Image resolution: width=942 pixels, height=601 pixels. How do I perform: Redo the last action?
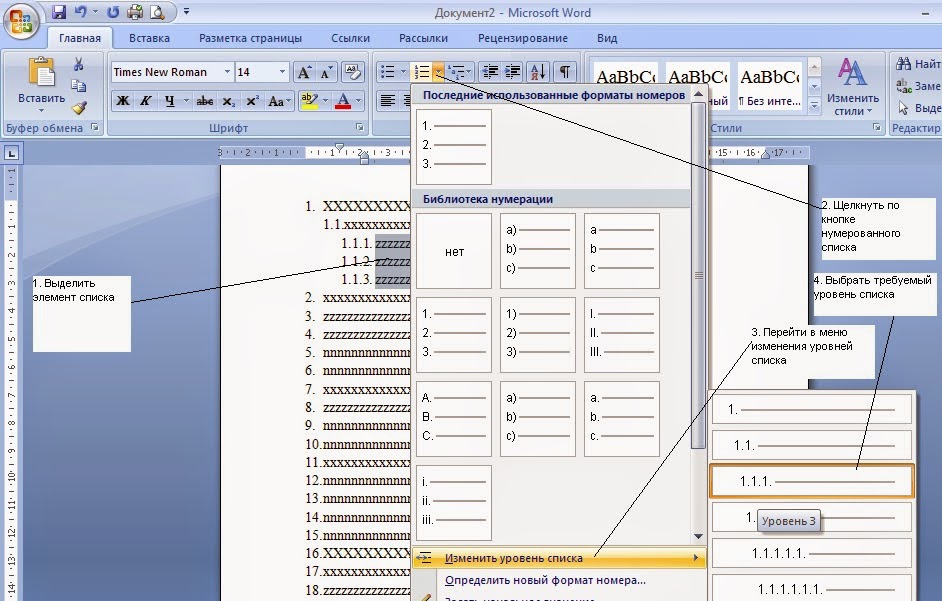(x=113, y=12)
